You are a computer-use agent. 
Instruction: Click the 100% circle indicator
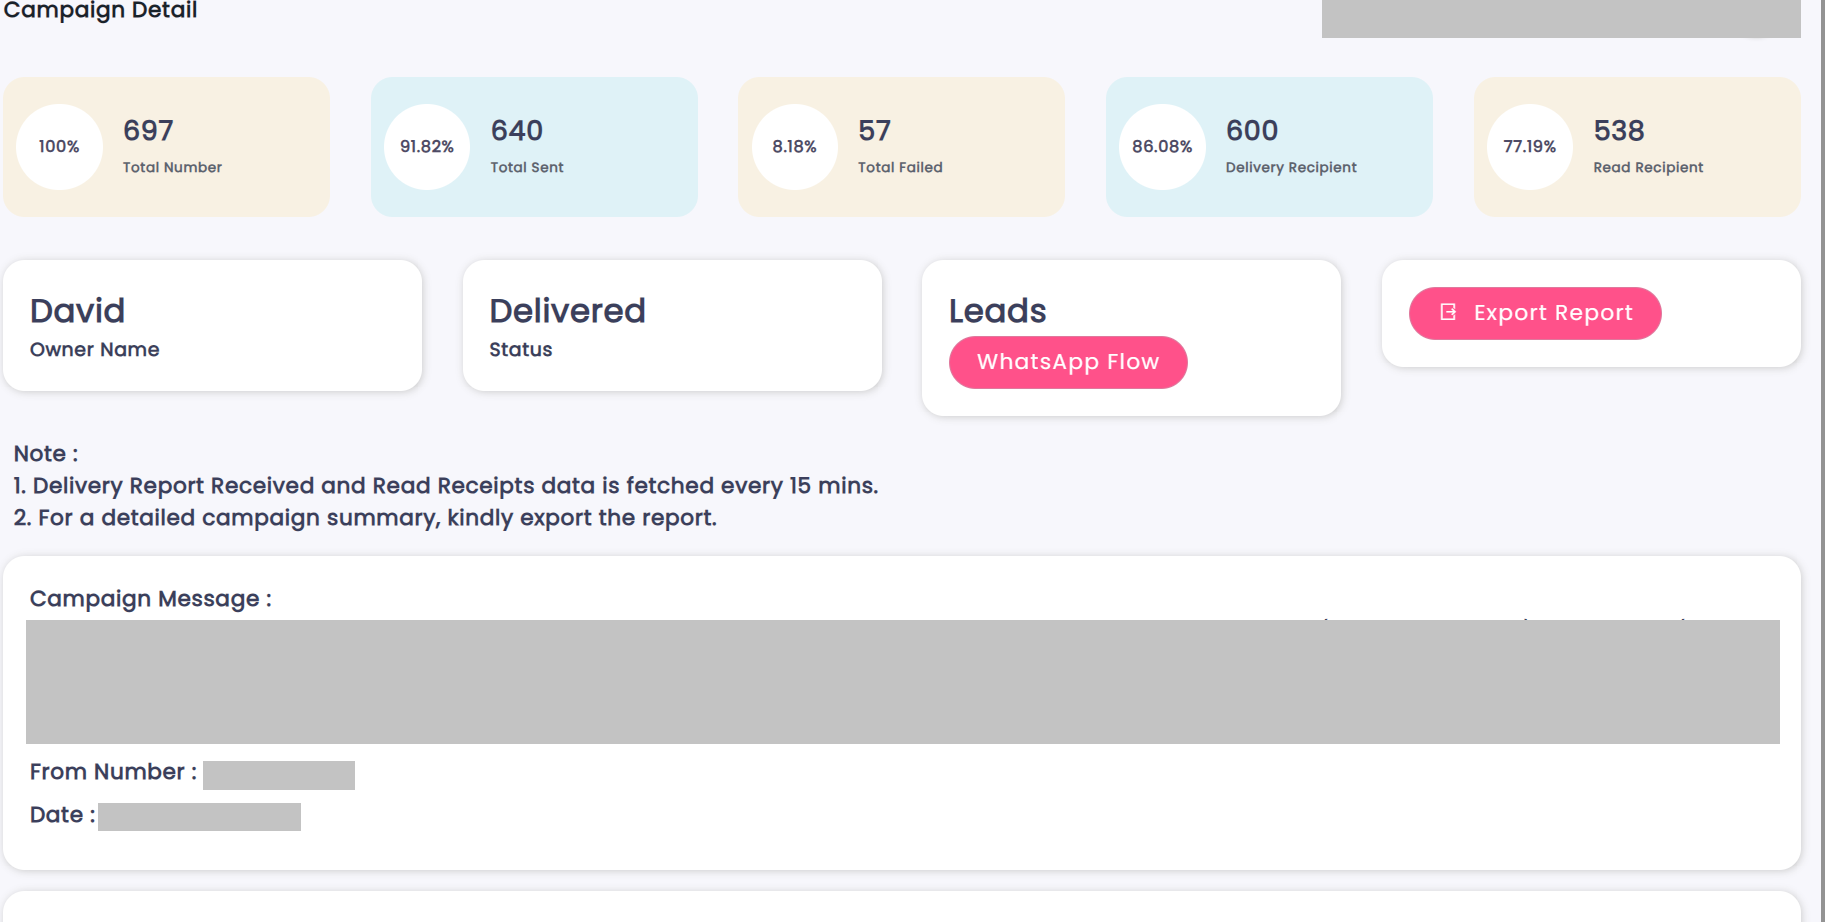point(59,147)
